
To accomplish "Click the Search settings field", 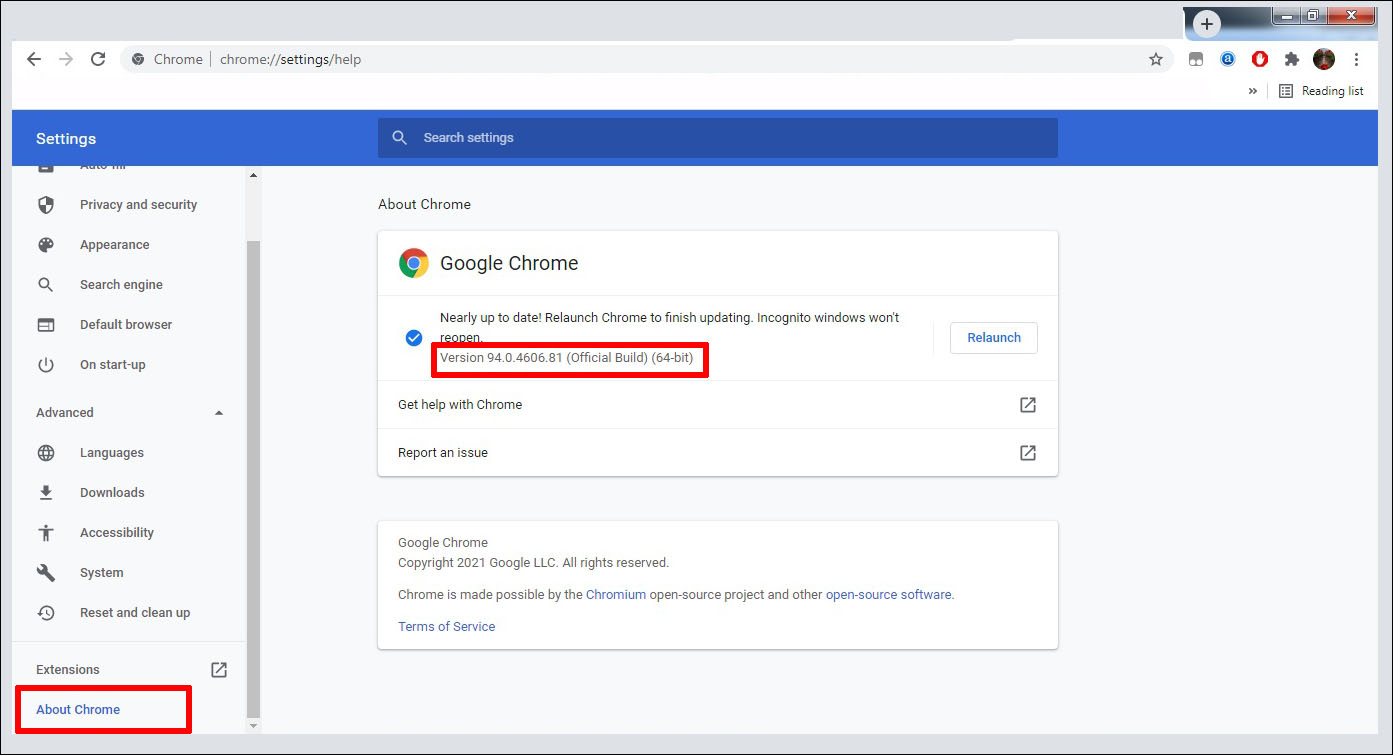I will pyautogui.click(x=717, y=138).
